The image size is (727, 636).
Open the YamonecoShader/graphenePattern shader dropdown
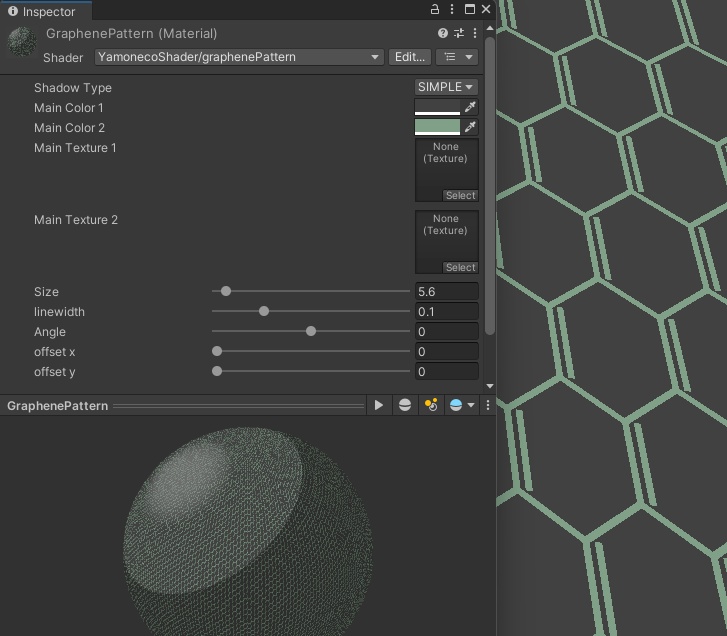click(x=239, y=57)
